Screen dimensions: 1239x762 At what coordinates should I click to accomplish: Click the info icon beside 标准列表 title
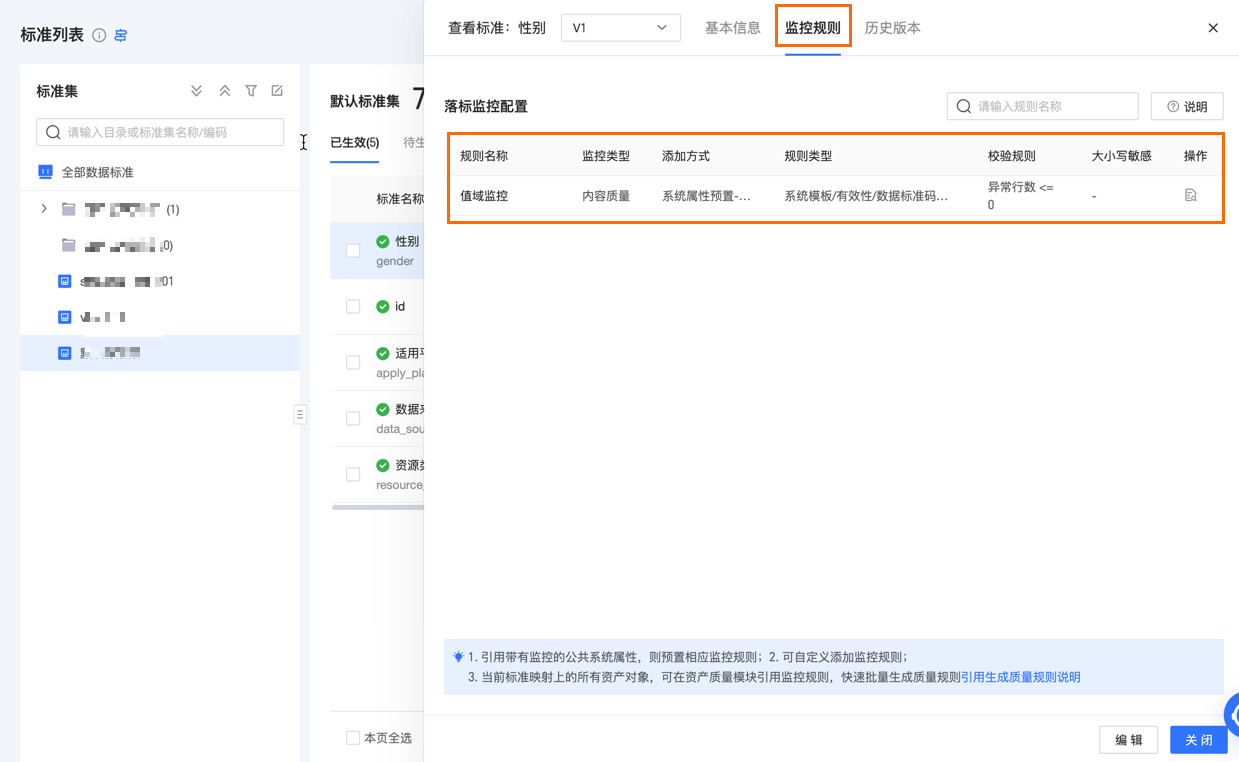[99, 35]
